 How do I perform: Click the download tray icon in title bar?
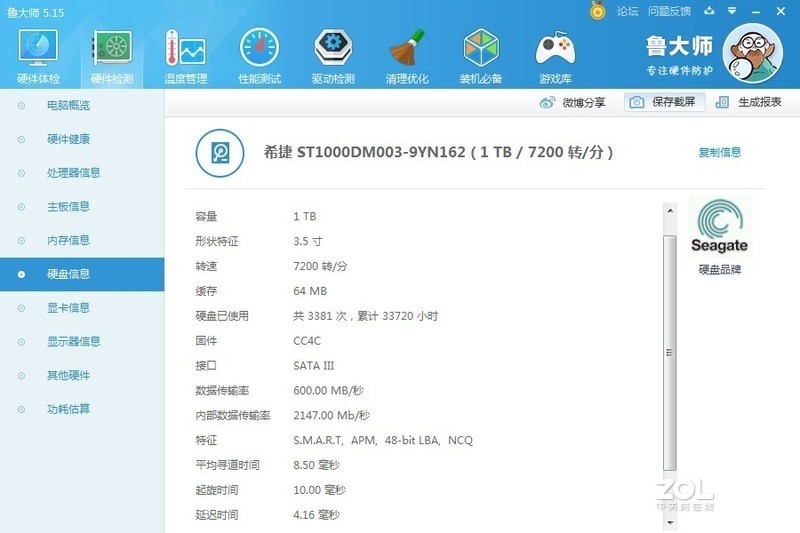point(709,11)
